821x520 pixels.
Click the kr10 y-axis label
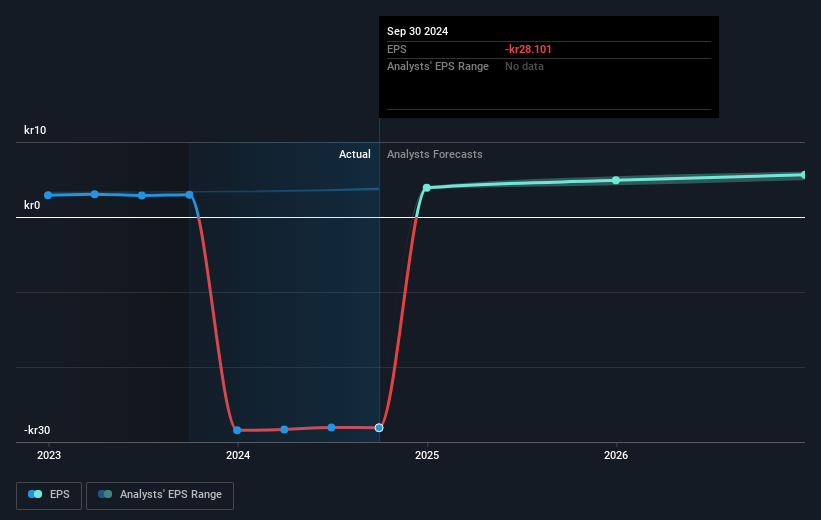click(x=35, y=130)
